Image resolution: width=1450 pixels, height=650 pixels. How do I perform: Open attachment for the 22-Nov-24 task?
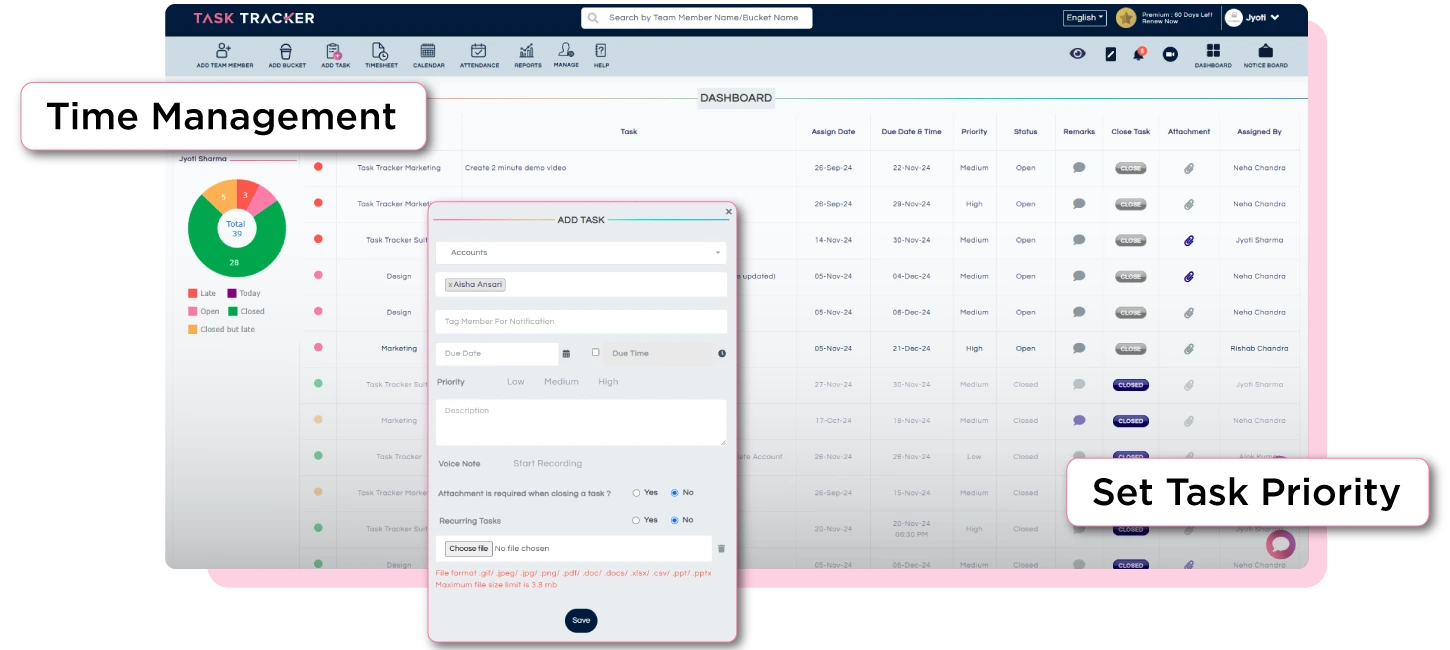pyautogui.click(x=1189, y=168)
